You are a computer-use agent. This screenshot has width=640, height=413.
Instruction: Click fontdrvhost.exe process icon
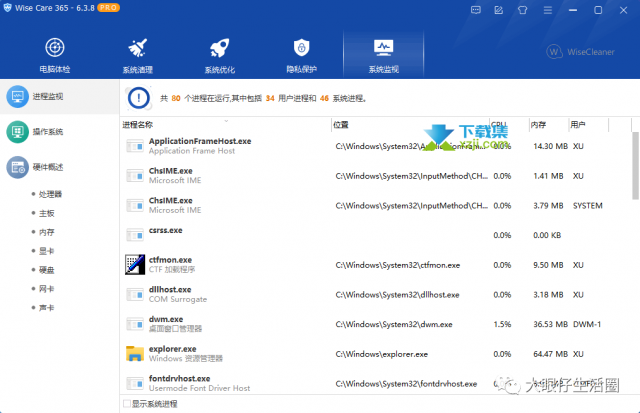[135, 383]
